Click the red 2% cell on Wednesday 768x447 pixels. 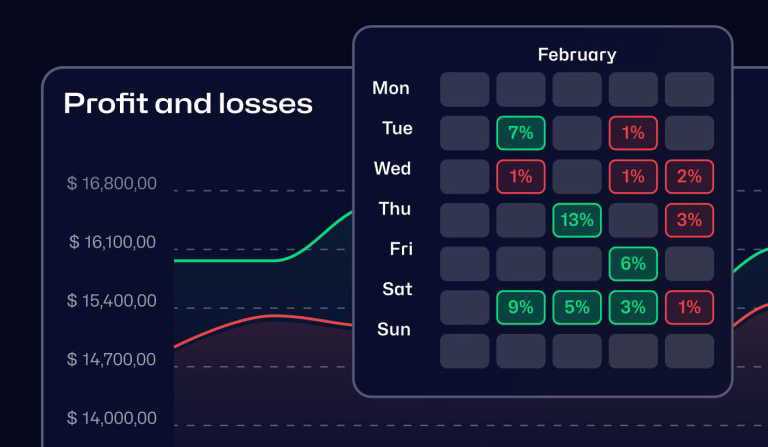pos(689,177)
